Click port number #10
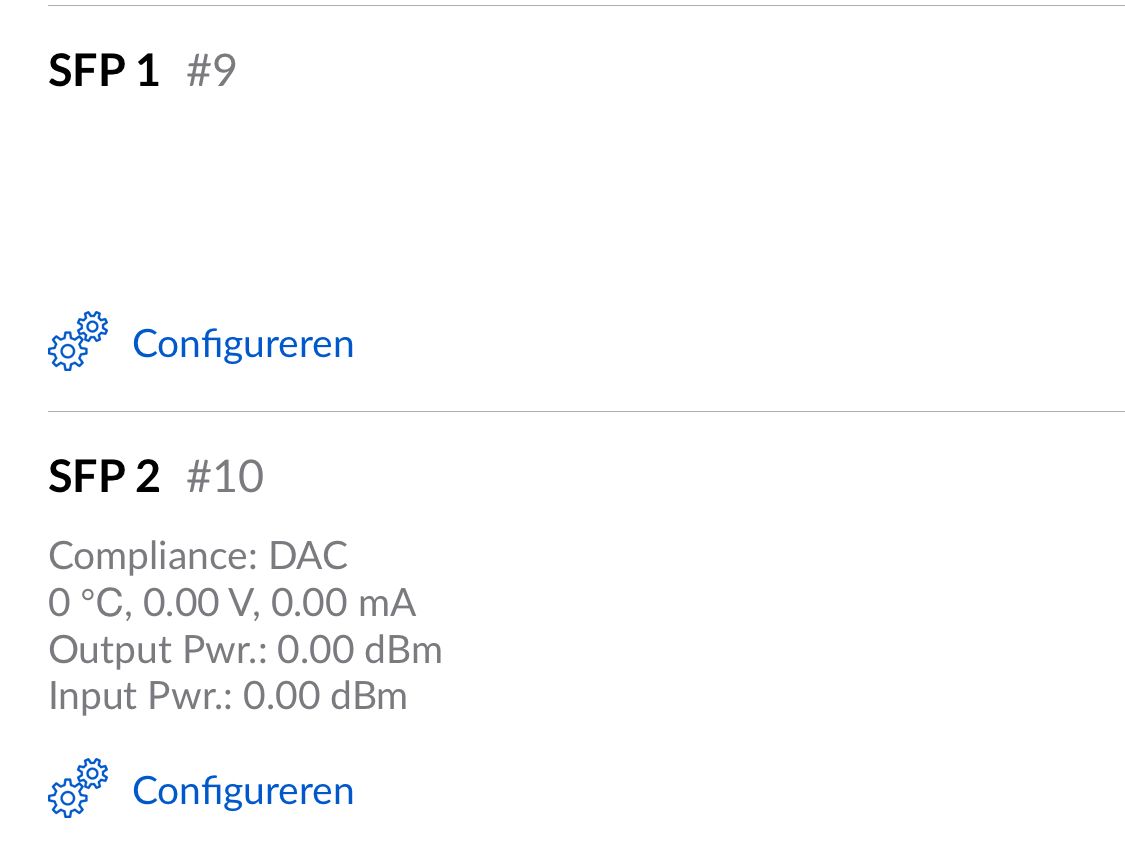The width and height of the screenshot is (1125, 848). pyautogui.click(x=225, y=477)
